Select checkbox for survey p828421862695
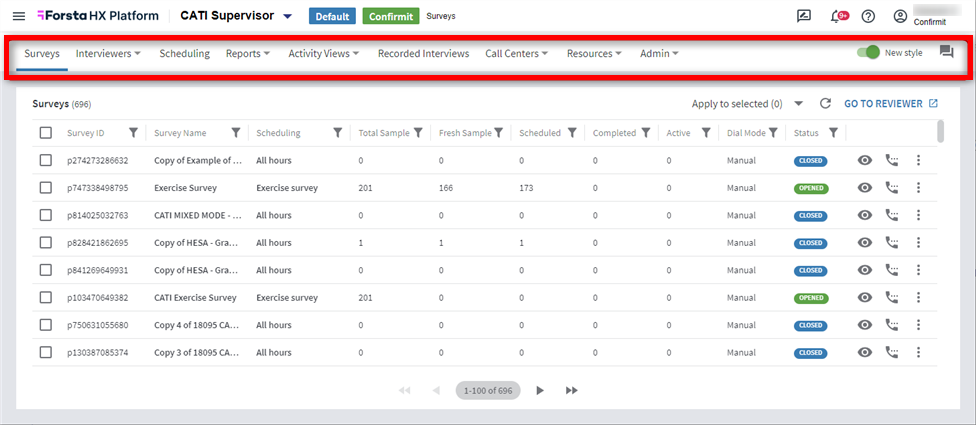The image size is (976, 425). tap(45, 243)
